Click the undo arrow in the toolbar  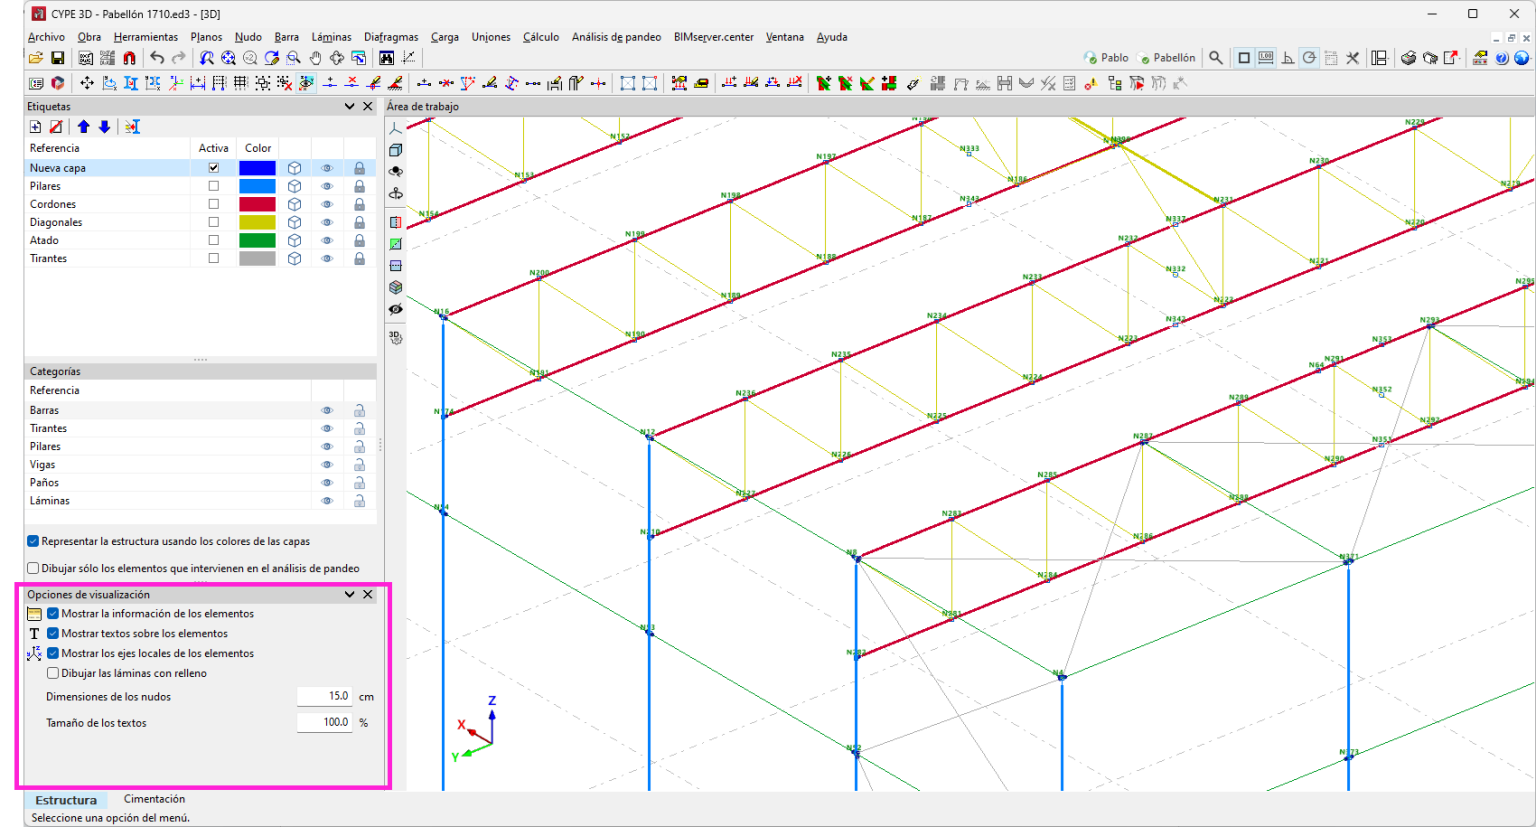click(157, 58)
